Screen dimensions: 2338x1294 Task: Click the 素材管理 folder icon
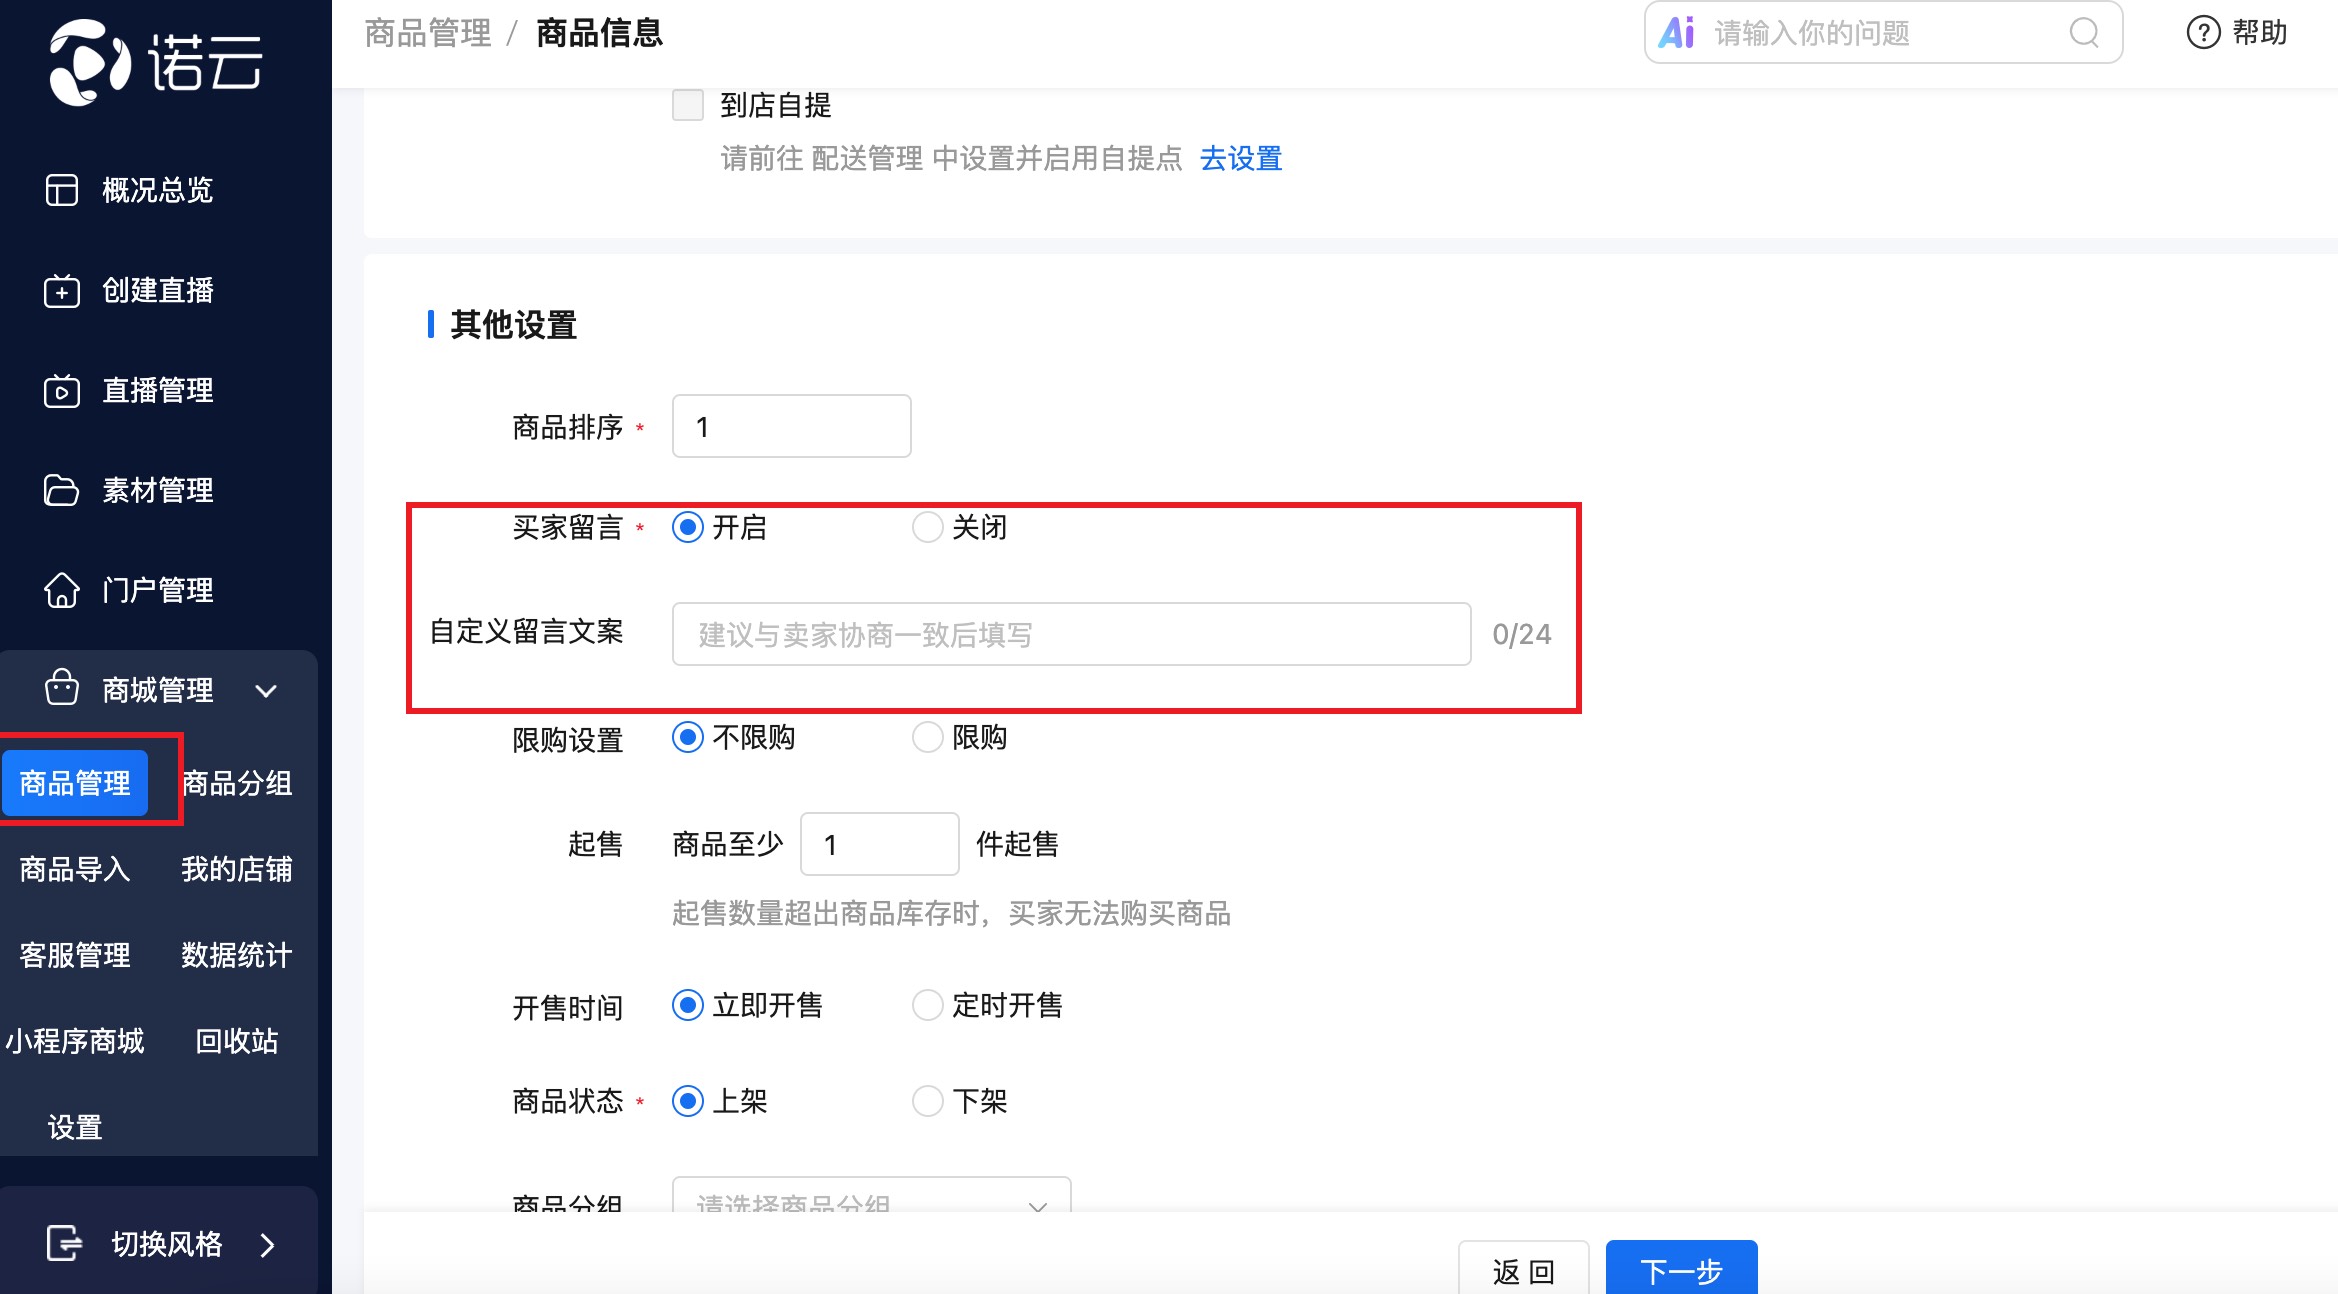pyautogui.click(x=61, y=491)
